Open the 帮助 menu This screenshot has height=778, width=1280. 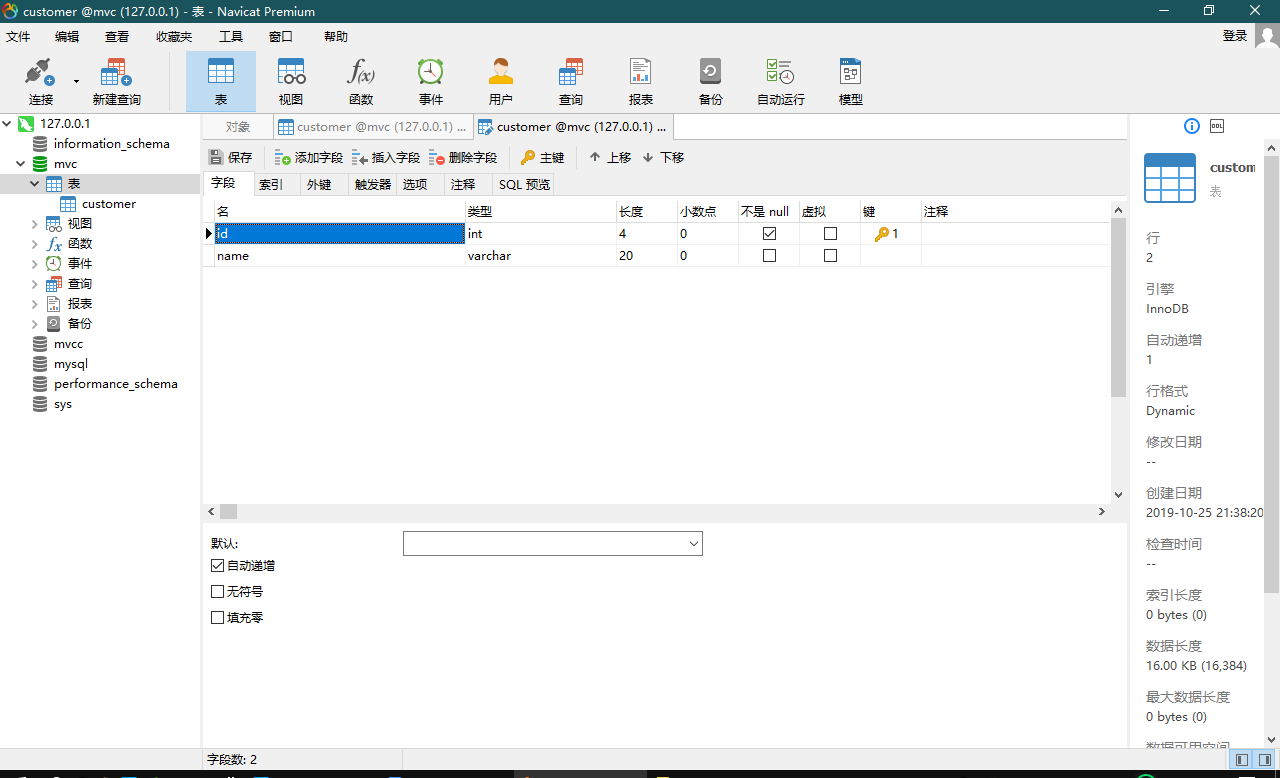tap(336, 37)
